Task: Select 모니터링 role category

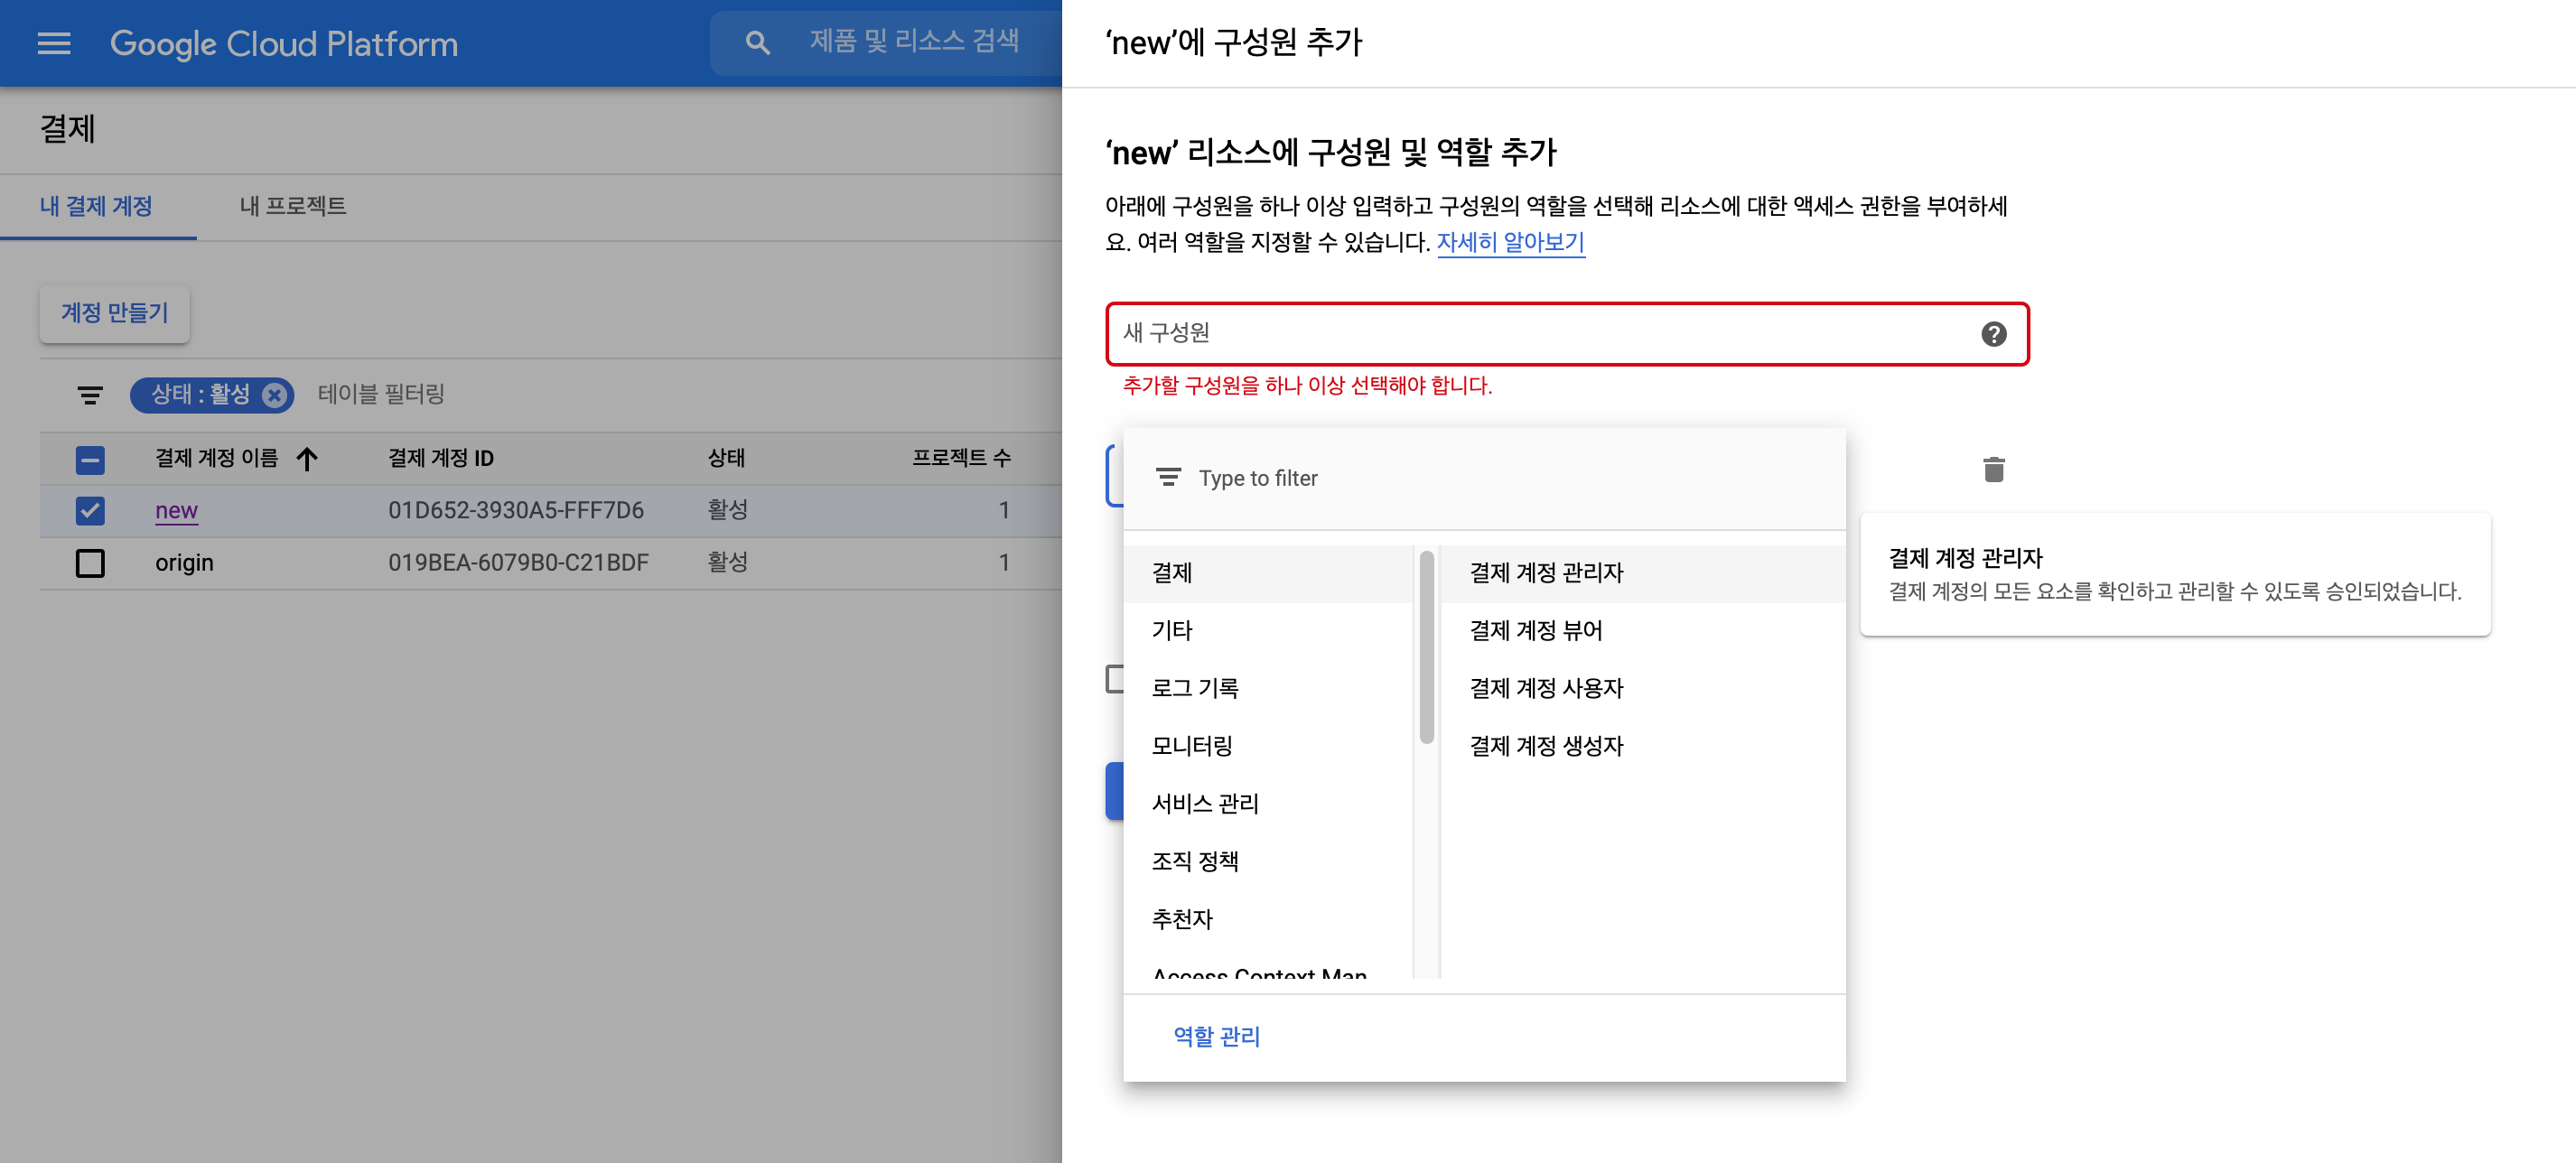Action: pos(1268,746)
